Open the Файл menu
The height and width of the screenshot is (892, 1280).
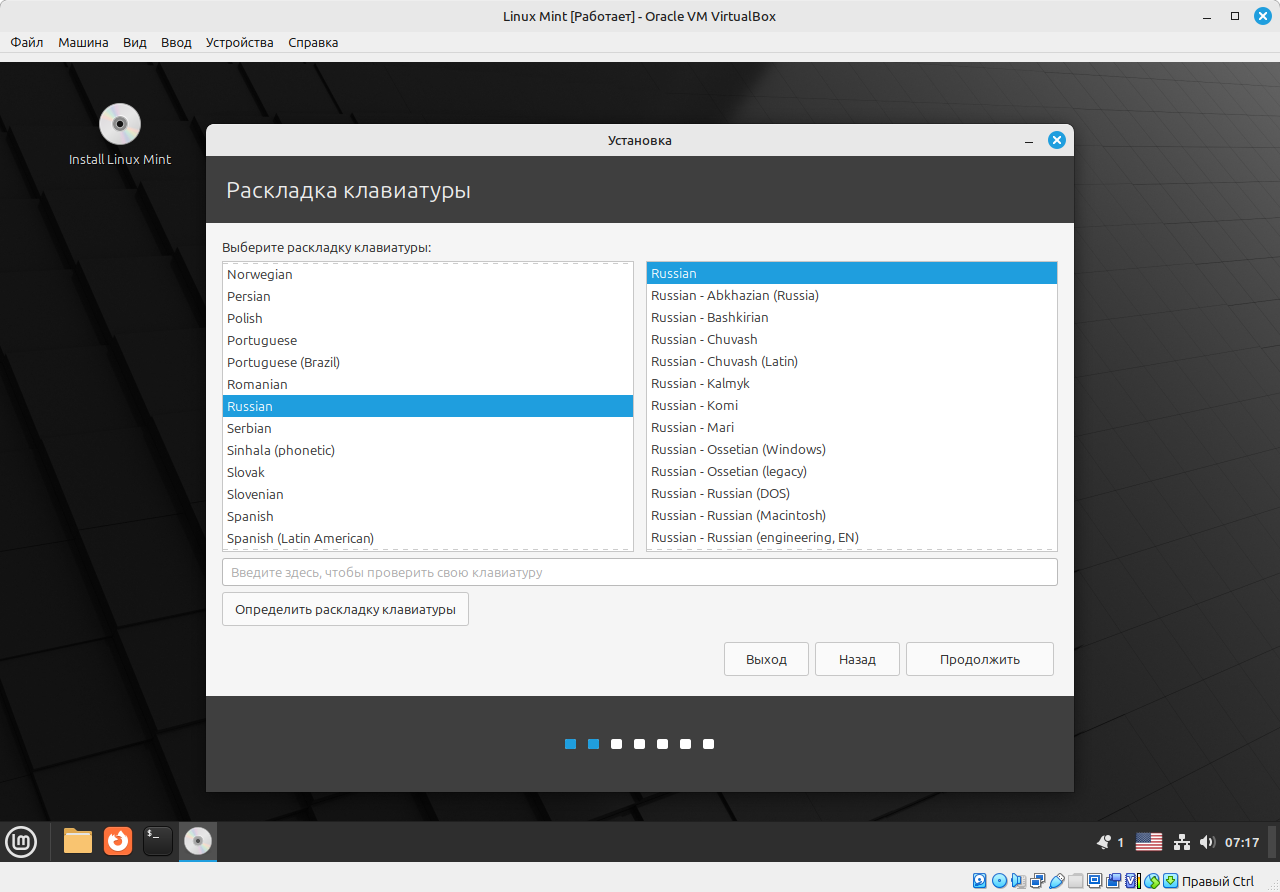click(27, 43)
